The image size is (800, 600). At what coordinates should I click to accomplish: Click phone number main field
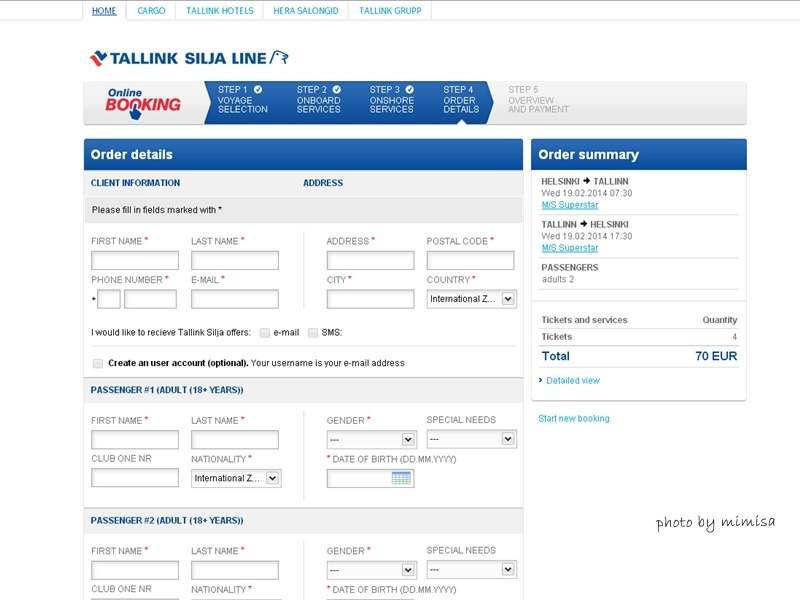click(x=150, y=299)
